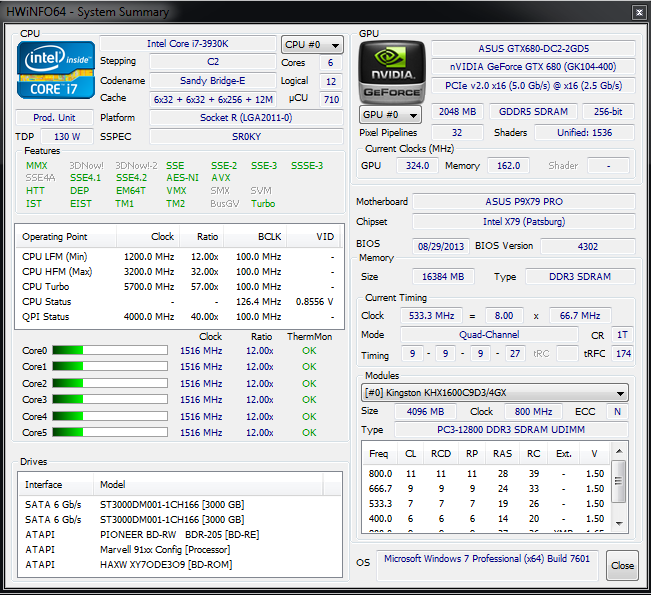Select the CPU Turbo operating point row
651x595 pixels.
(179, 287)
